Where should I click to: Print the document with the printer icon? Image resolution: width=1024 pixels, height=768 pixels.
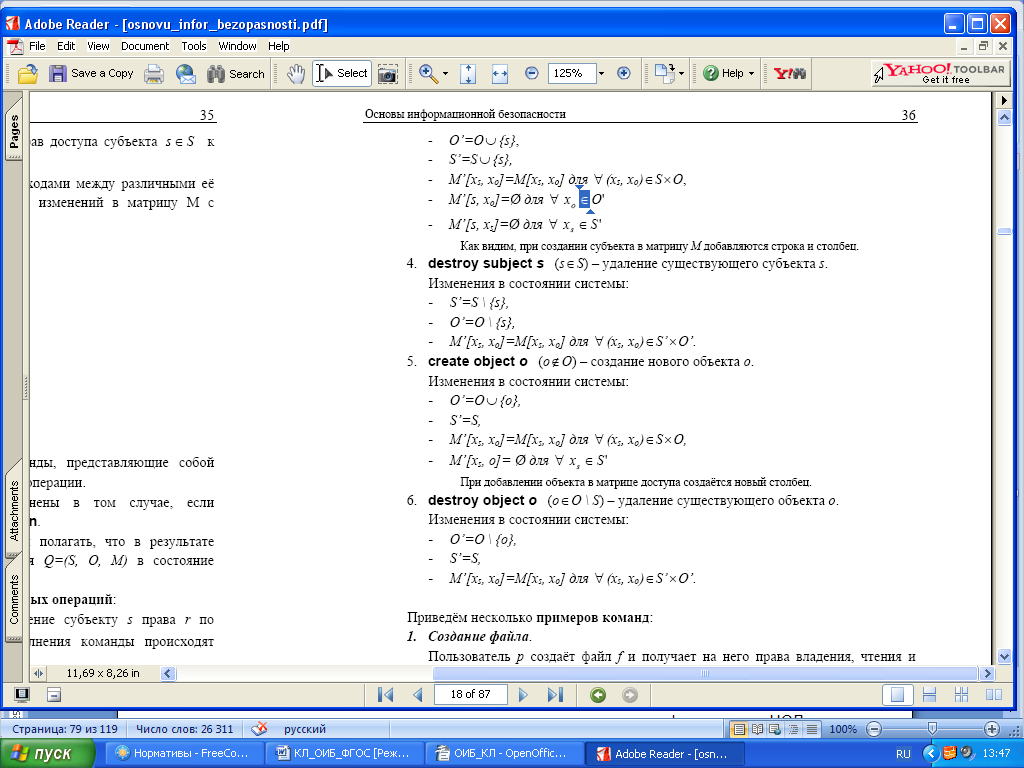click(x=154, y=74)
